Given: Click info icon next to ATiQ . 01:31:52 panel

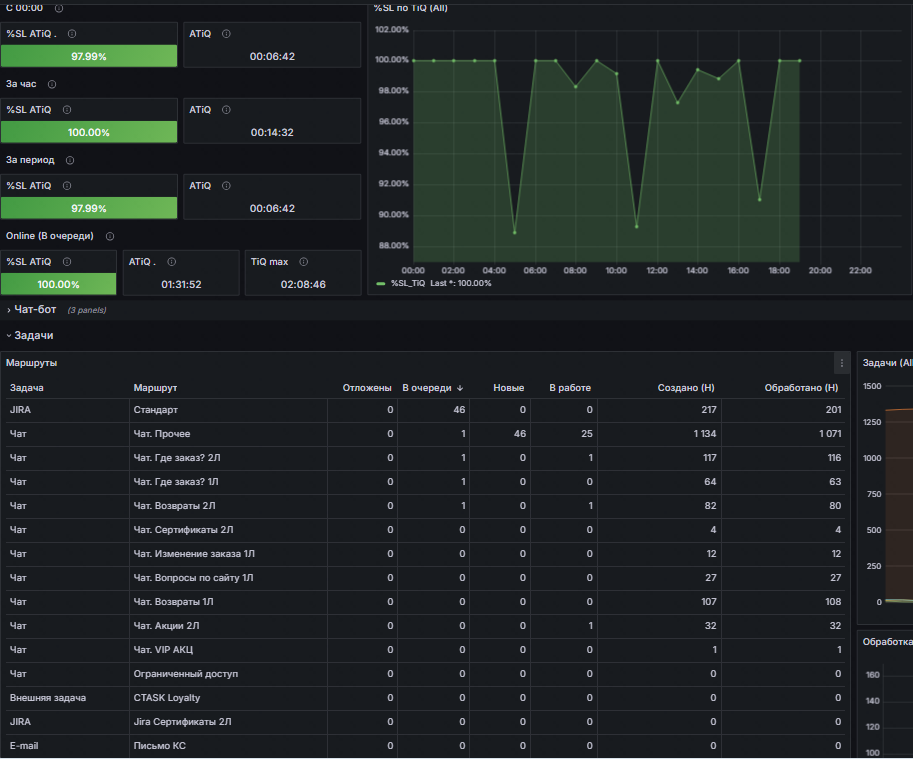Looking at the screenshot, I should (172, 262).
